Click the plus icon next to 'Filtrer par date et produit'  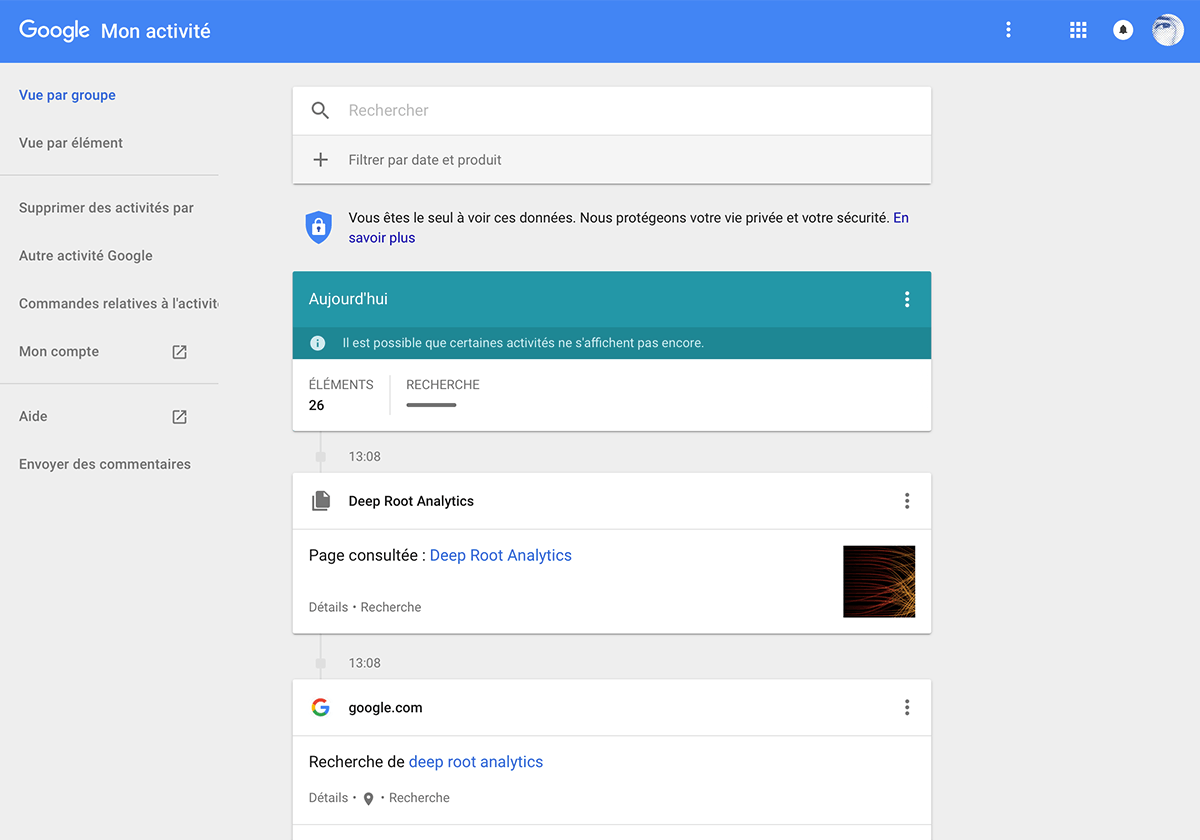click(x=320, y=159)
